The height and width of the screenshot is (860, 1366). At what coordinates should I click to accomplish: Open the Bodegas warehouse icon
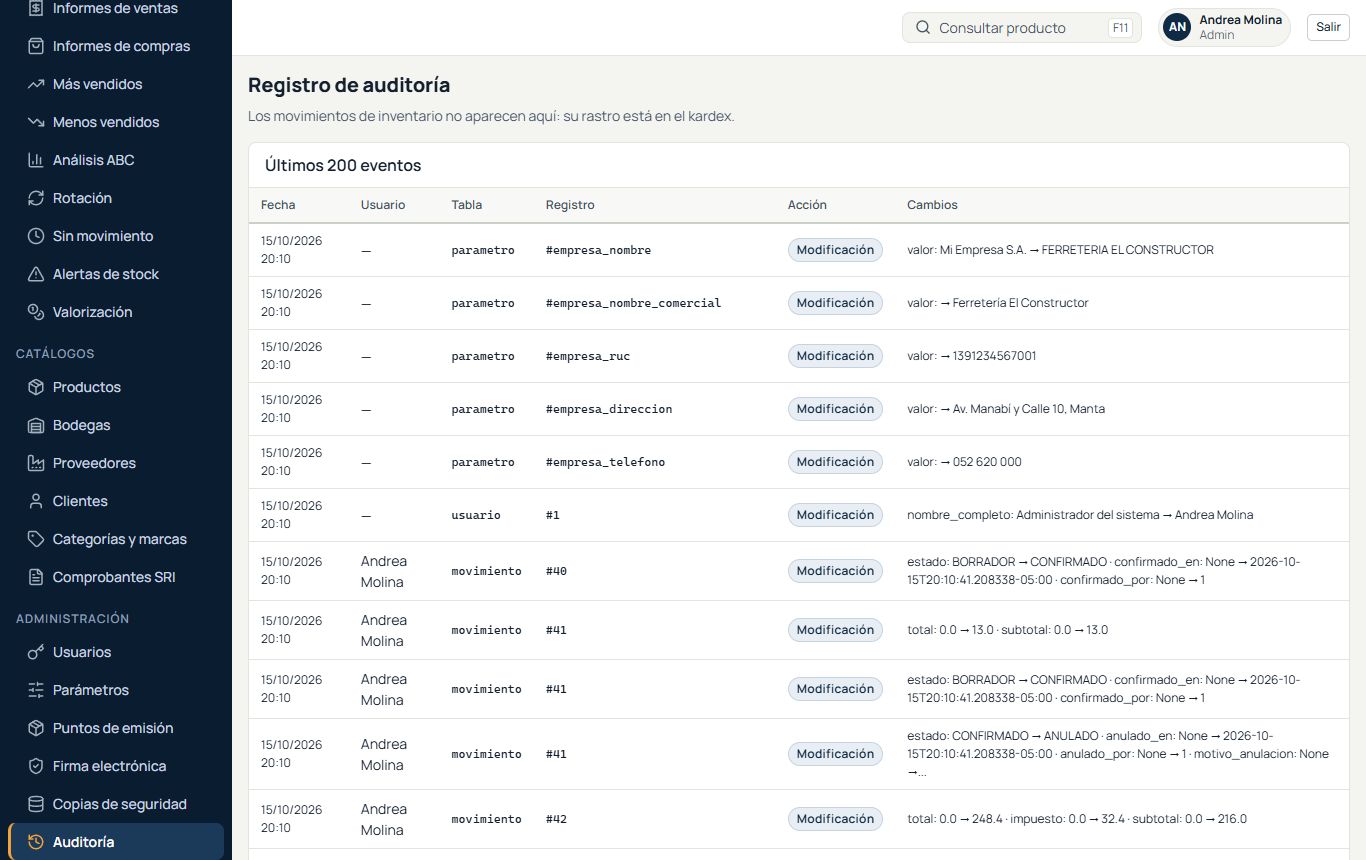click(x=36, y=425)
